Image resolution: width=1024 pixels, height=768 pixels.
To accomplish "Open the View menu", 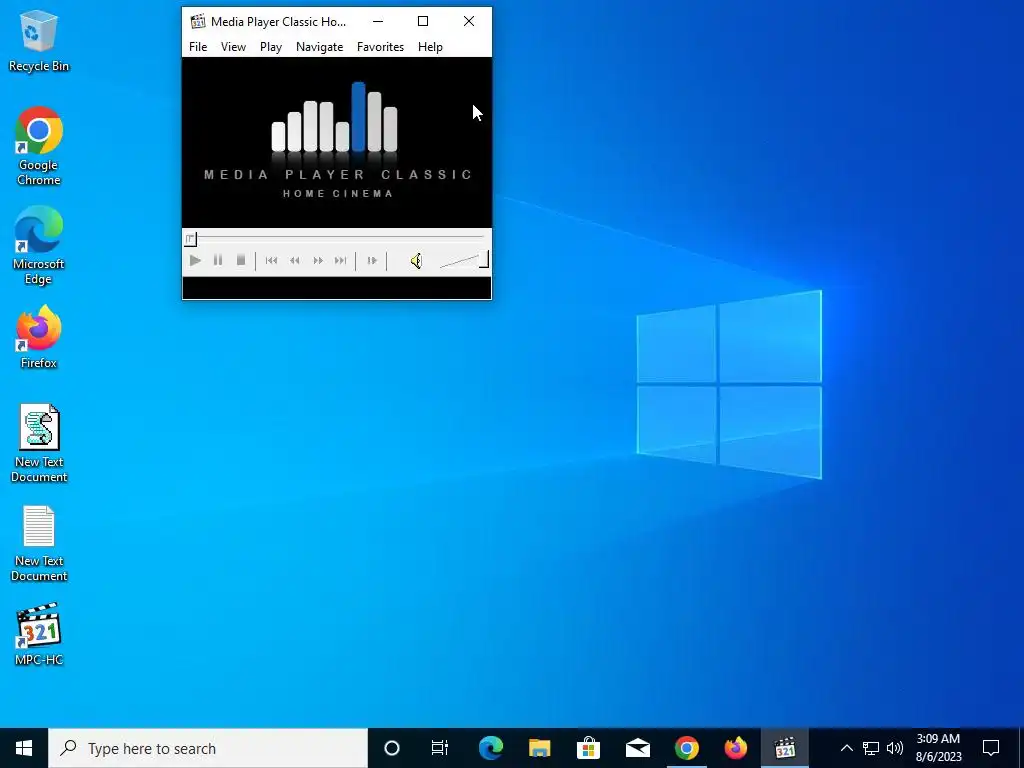I will pos(233,47).
